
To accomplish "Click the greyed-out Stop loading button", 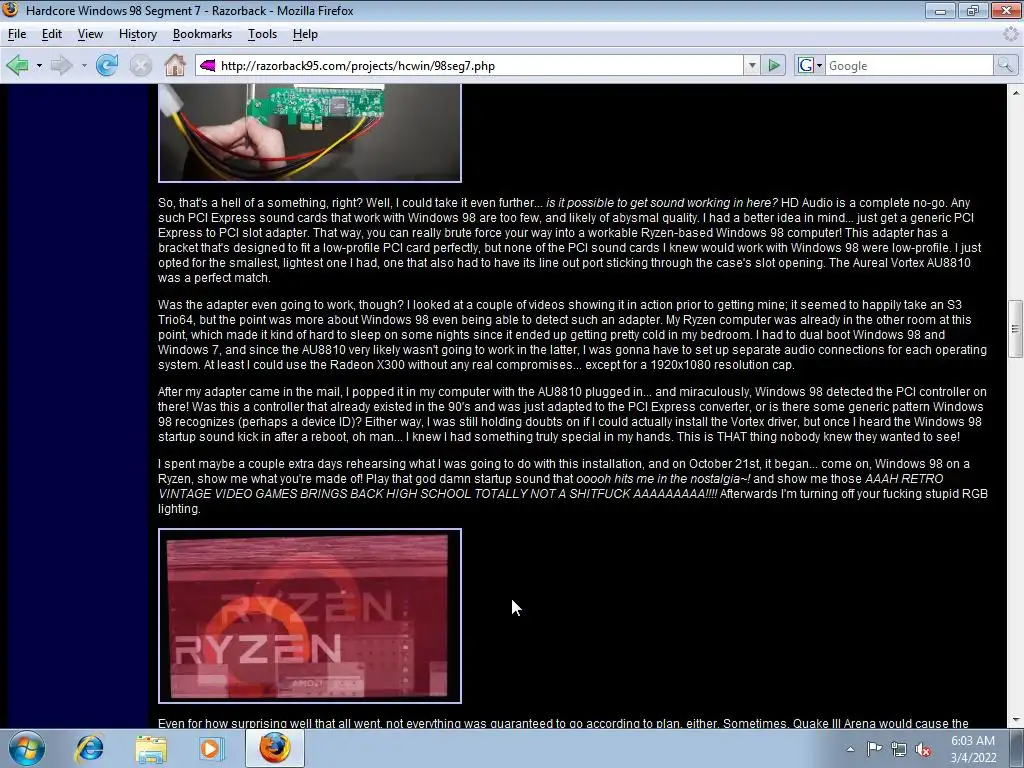I will (x=140, y=65).
